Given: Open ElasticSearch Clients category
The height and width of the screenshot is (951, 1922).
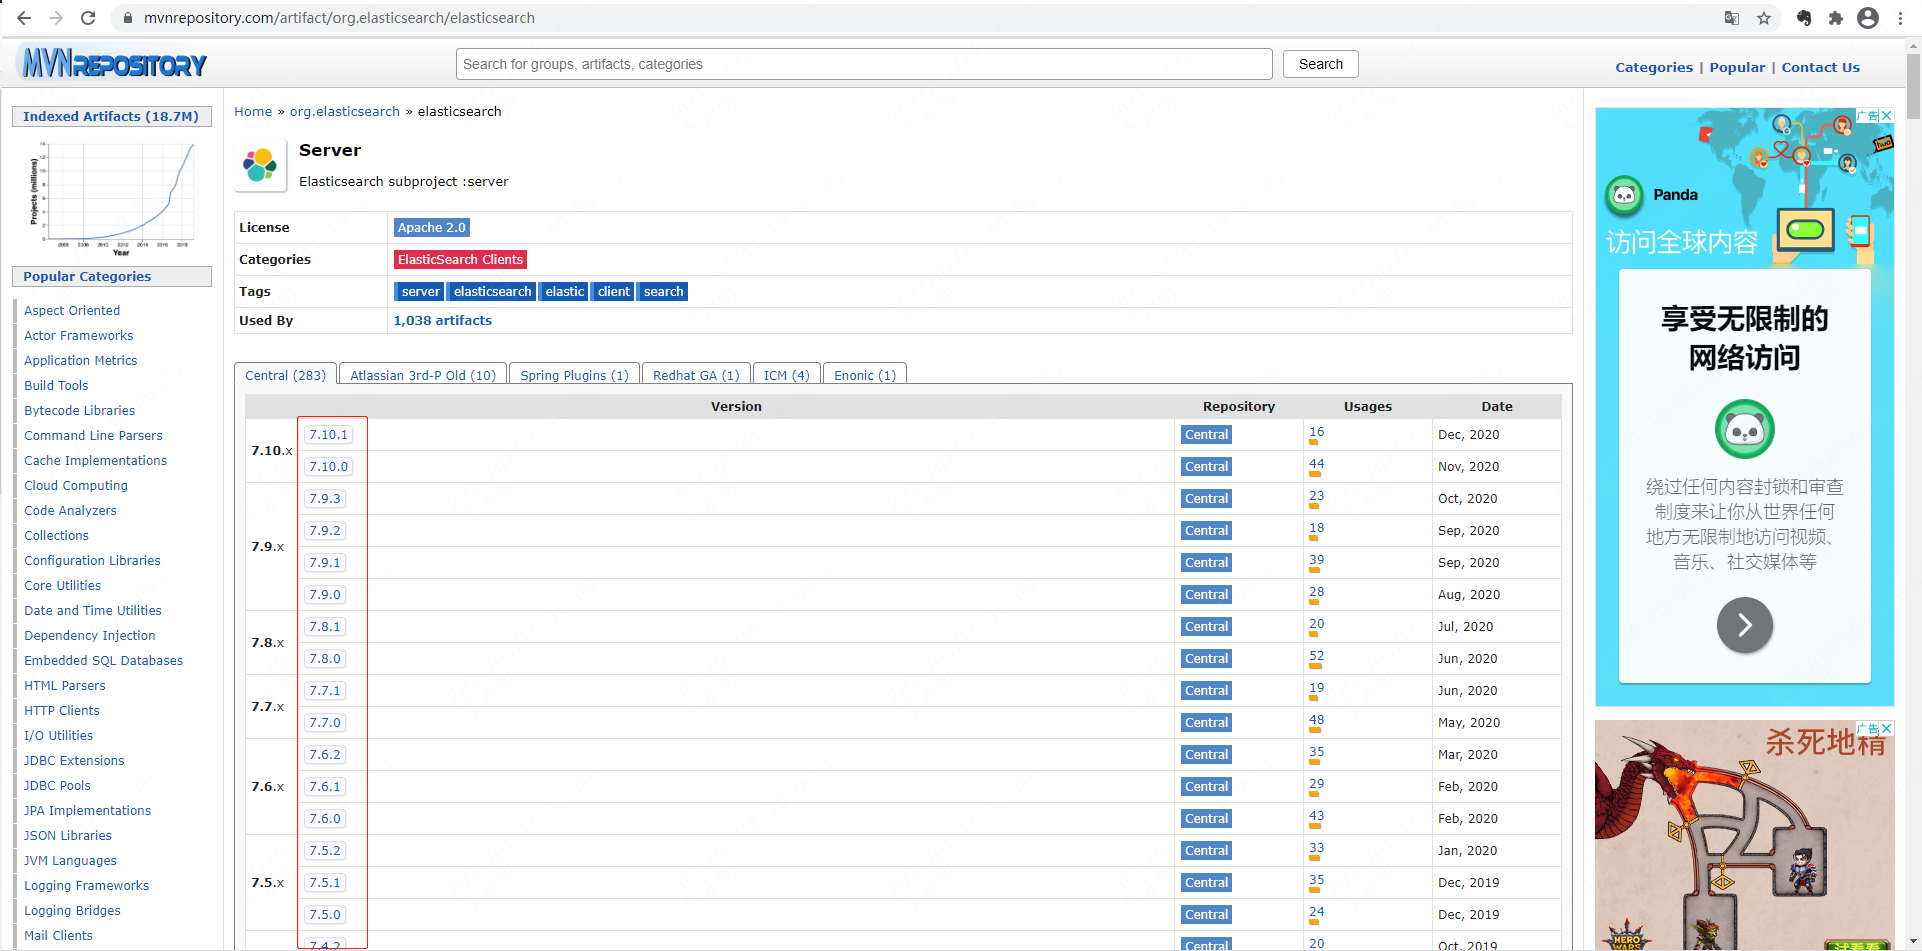Looking at the screenshot, I should tap(460, 260).
